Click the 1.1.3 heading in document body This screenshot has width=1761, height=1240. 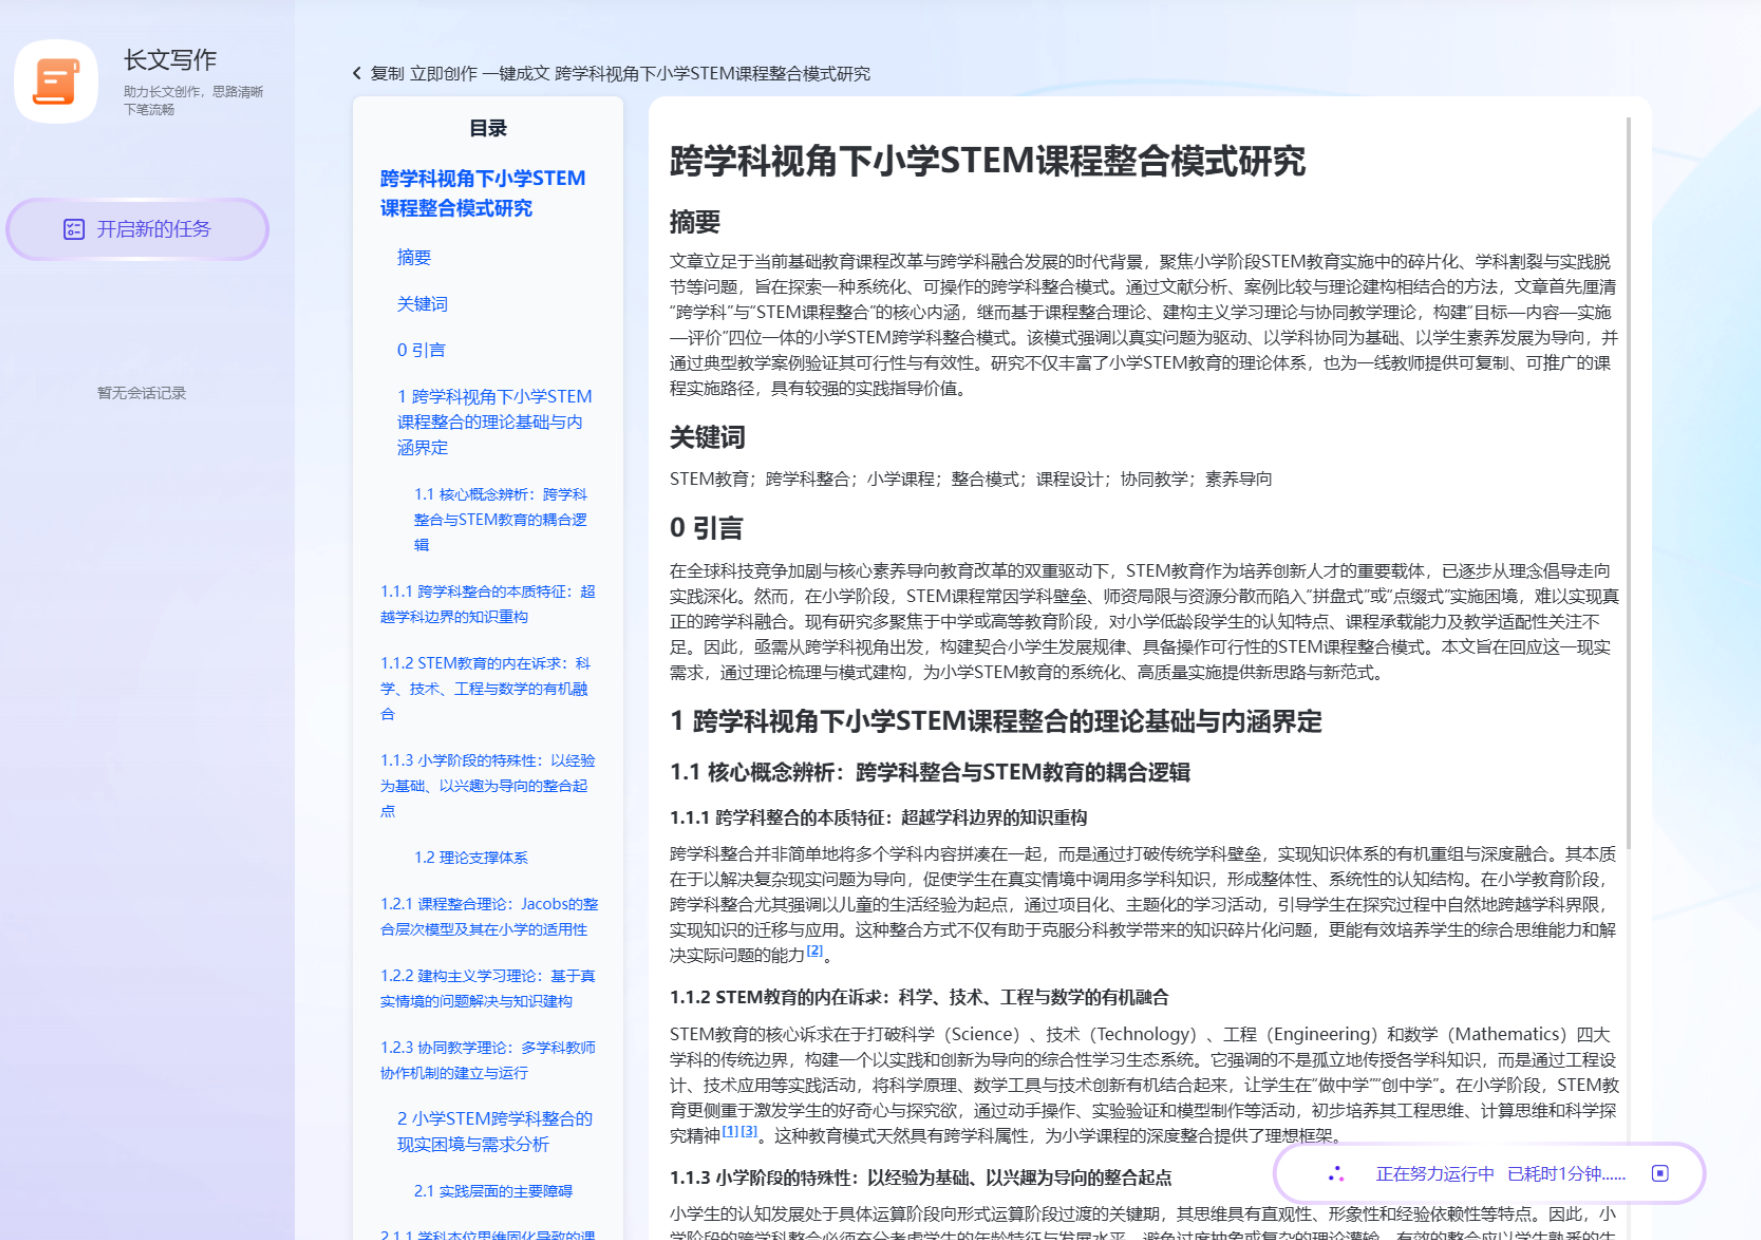pyautogui.click(x=920, y=1177)
